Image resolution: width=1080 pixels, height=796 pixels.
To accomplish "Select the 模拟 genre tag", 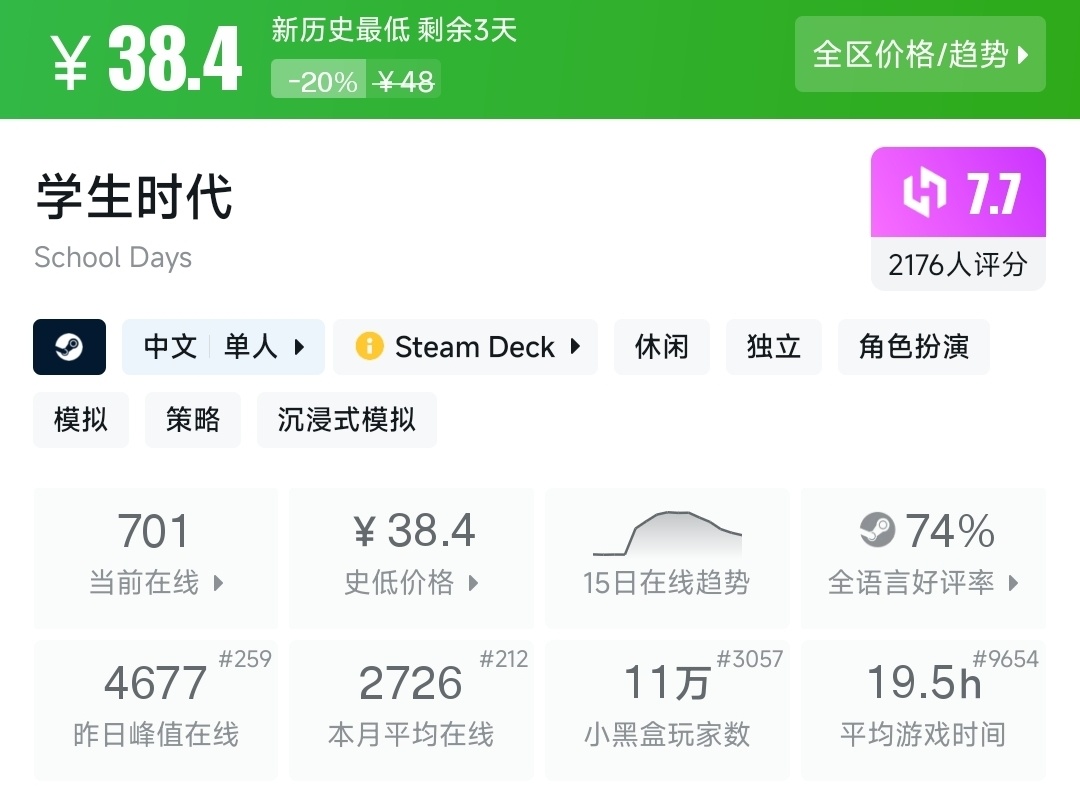I will pyautogui.click(x=81, y=419).
